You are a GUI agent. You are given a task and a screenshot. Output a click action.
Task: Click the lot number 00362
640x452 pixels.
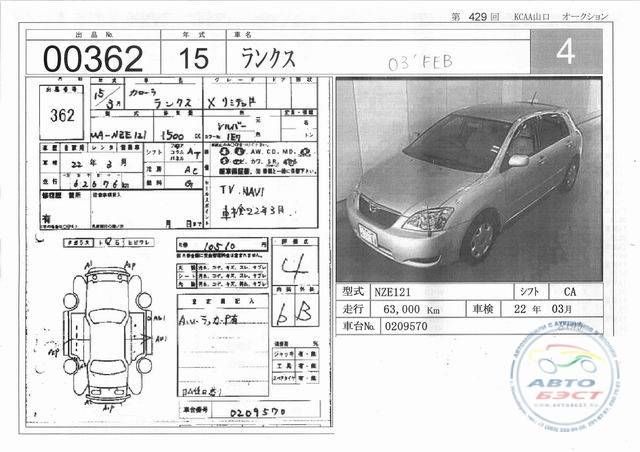[93, 58]
